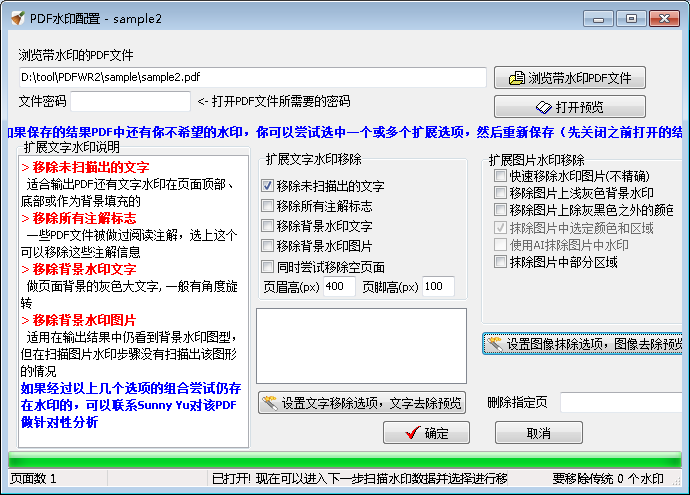The height and width of the screenshot is (495, 690).
Task: Click the red heading 移除背景水印图片 in description
Action: point(84,320)
